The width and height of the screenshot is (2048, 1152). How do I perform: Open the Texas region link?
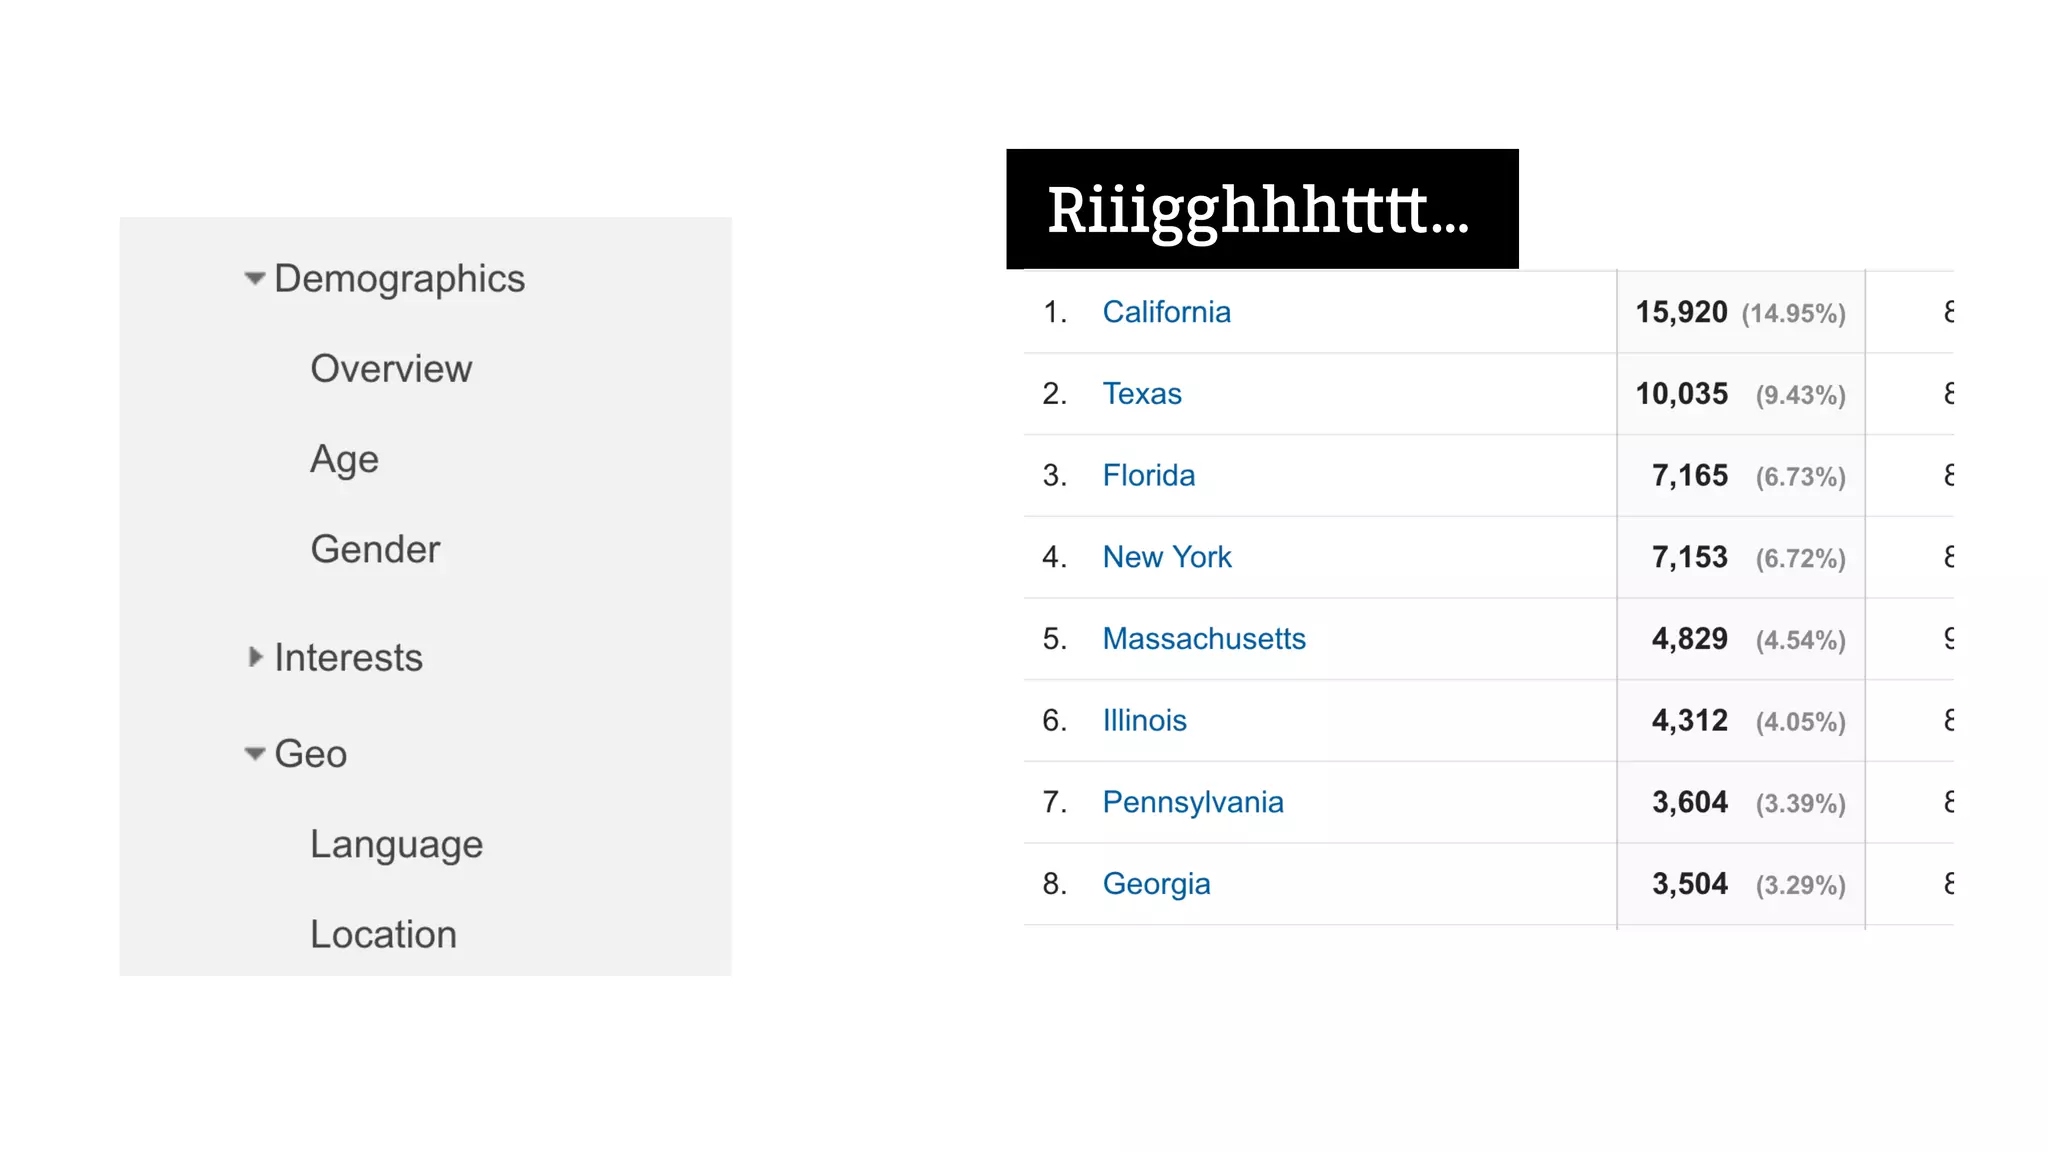tap(1142, 394)
